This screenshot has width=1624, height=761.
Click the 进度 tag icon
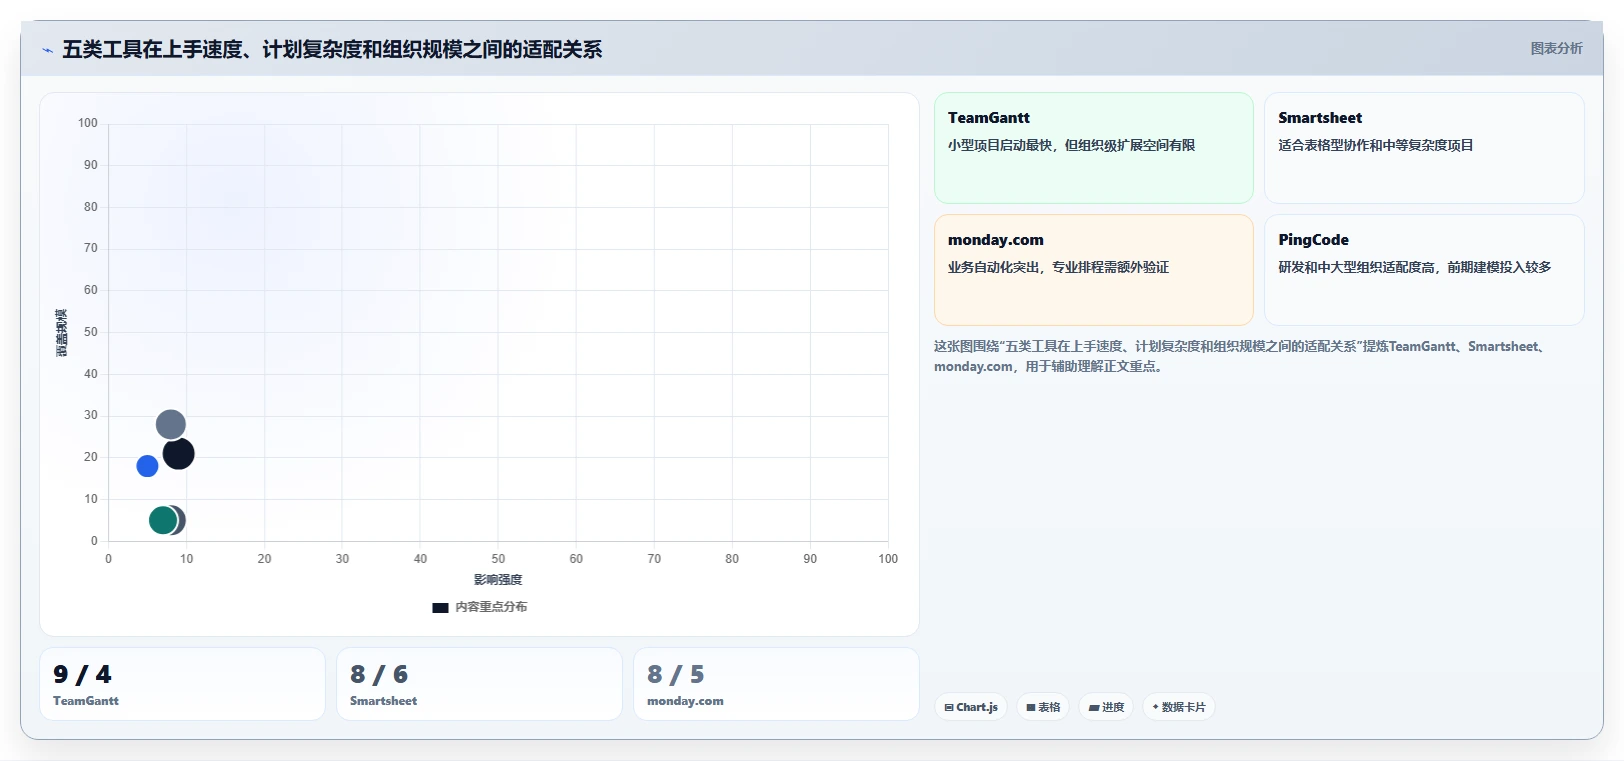1094,707
